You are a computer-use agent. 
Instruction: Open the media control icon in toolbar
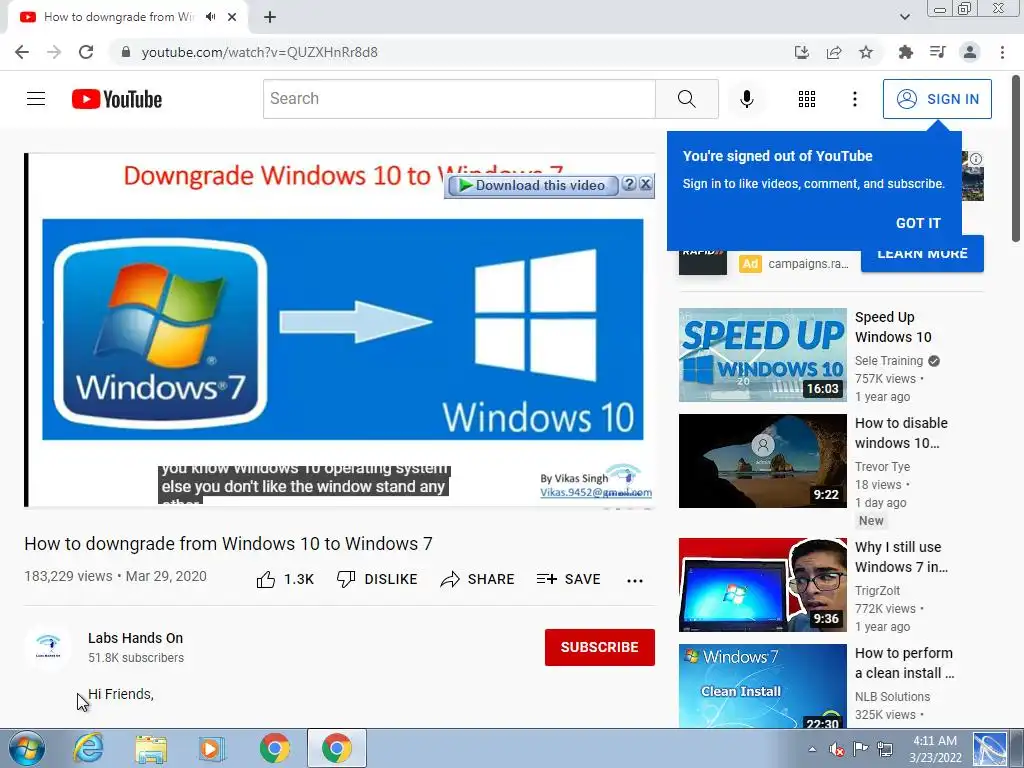point(938,52)
